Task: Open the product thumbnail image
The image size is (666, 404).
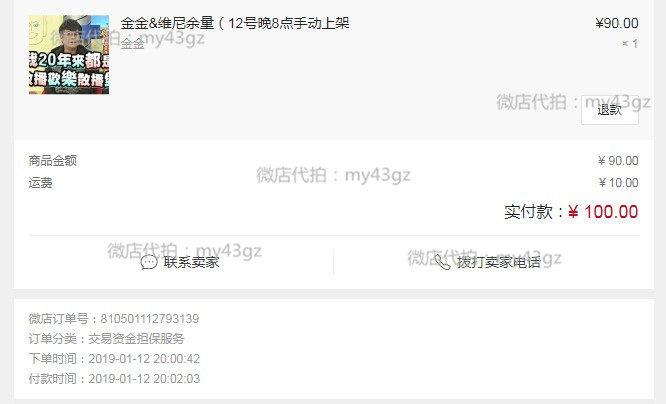Action: (x=69, y=55)
